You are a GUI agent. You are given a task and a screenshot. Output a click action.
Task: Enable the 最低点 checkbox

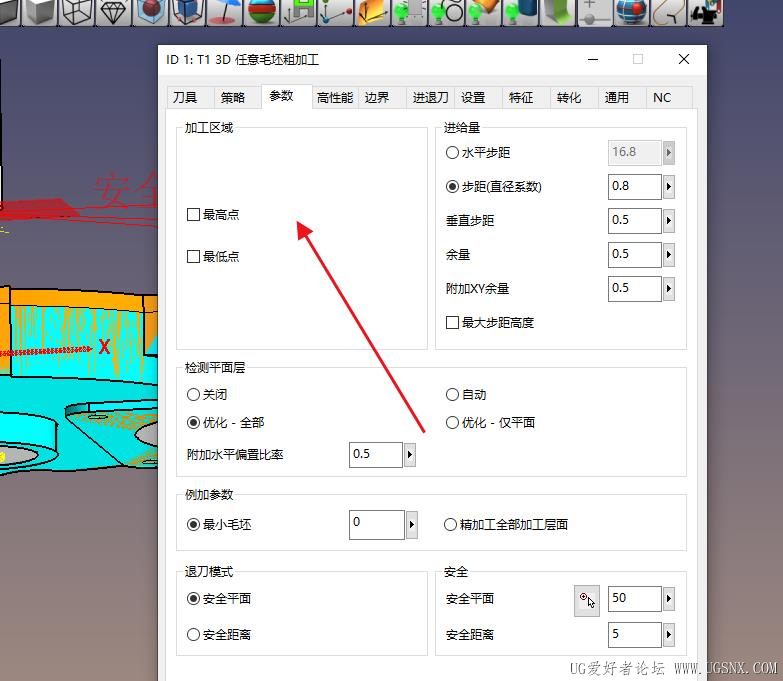193,257
